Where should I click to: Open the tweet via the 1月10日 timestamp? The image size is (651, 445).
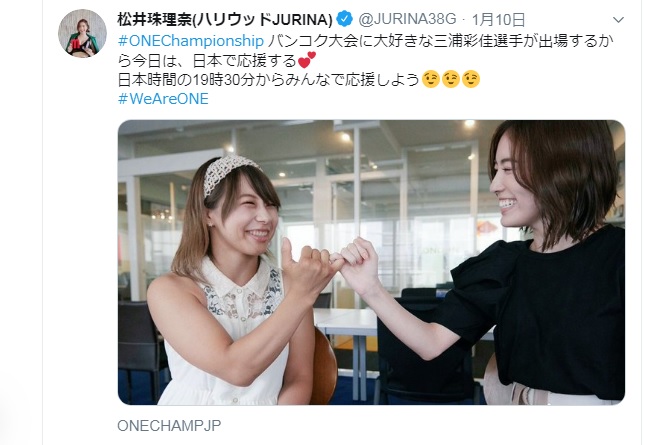499,20
